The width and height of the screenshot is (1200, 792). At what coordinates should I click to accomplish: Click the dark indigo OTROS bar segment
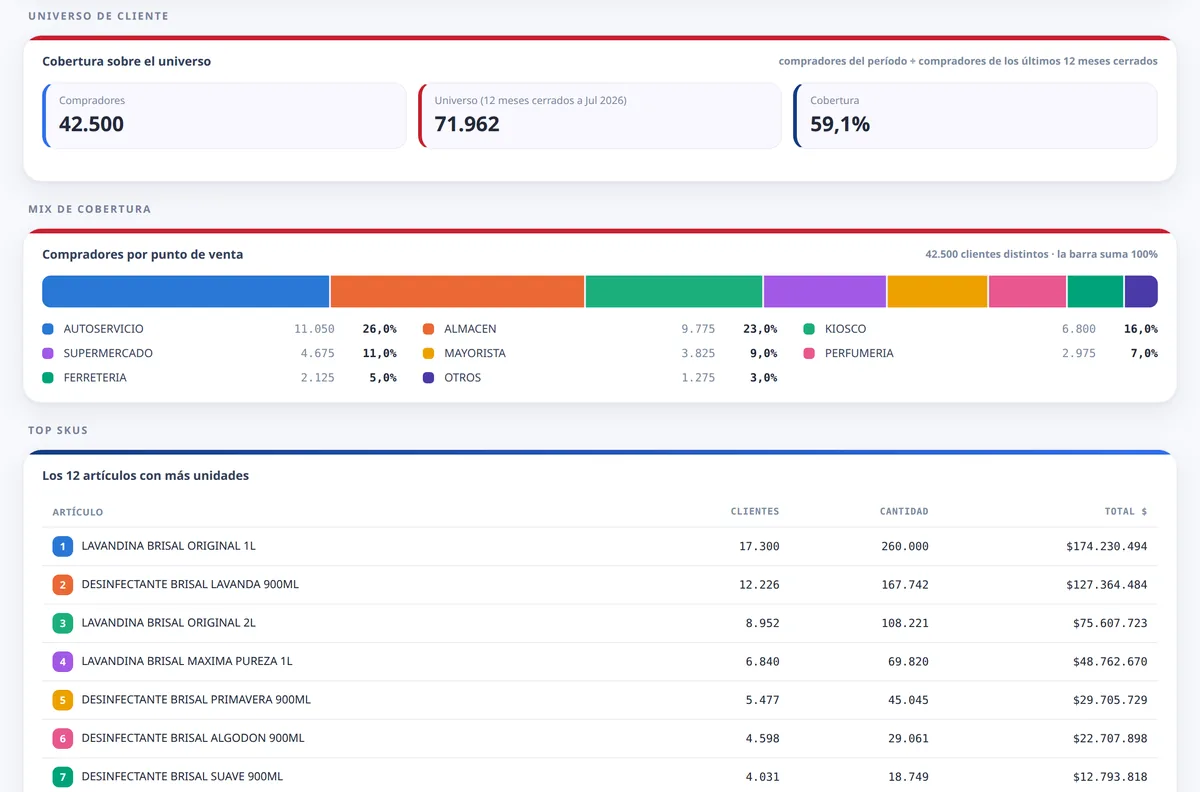[x=1141, y=291]
